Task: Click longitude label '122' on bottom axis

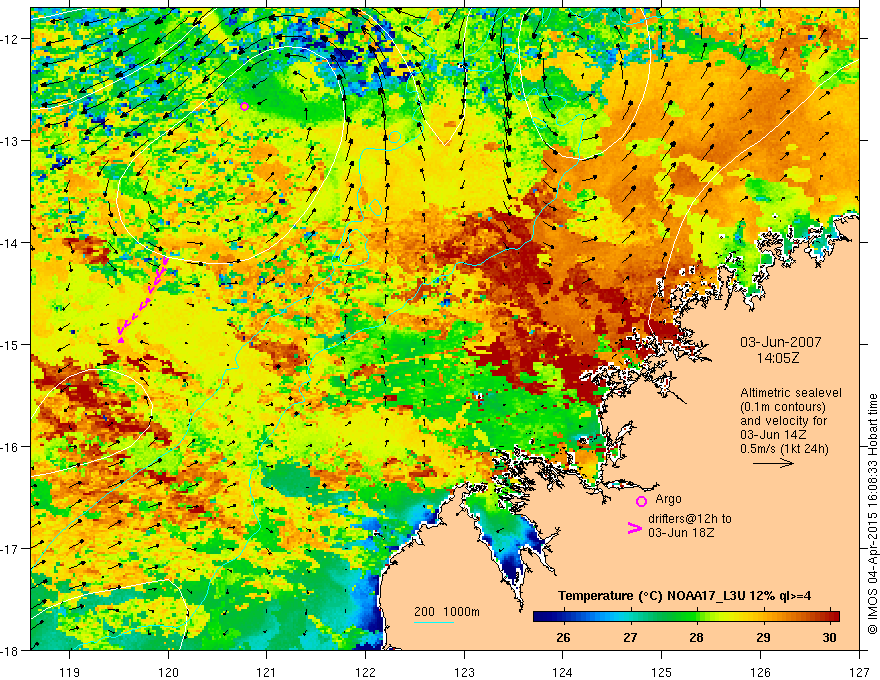Action: pyautogui.click(x=365, y=672)
